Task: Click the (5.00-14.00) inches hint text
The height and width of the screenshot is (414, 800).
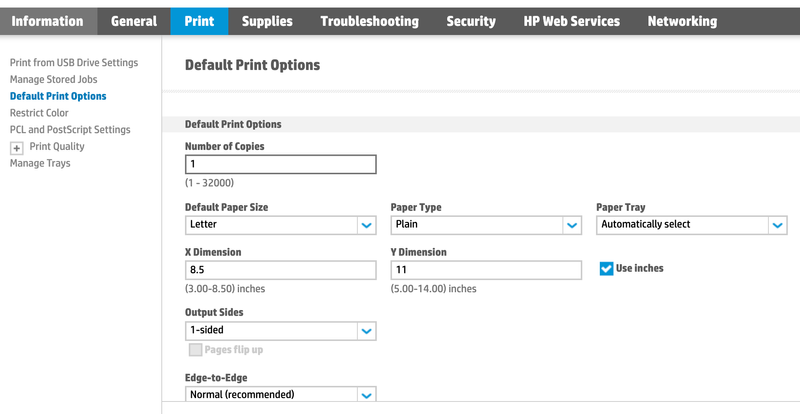Action: click(x=433, y=289)
